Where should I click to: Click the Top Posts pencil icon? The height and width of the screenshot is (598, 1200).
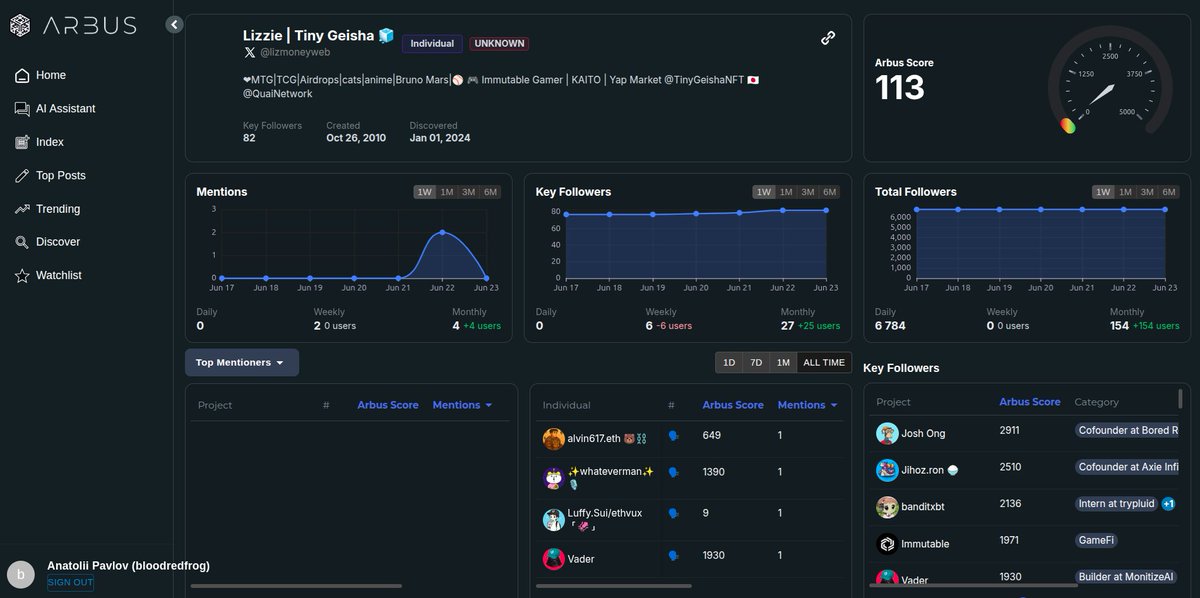point(22,175)
